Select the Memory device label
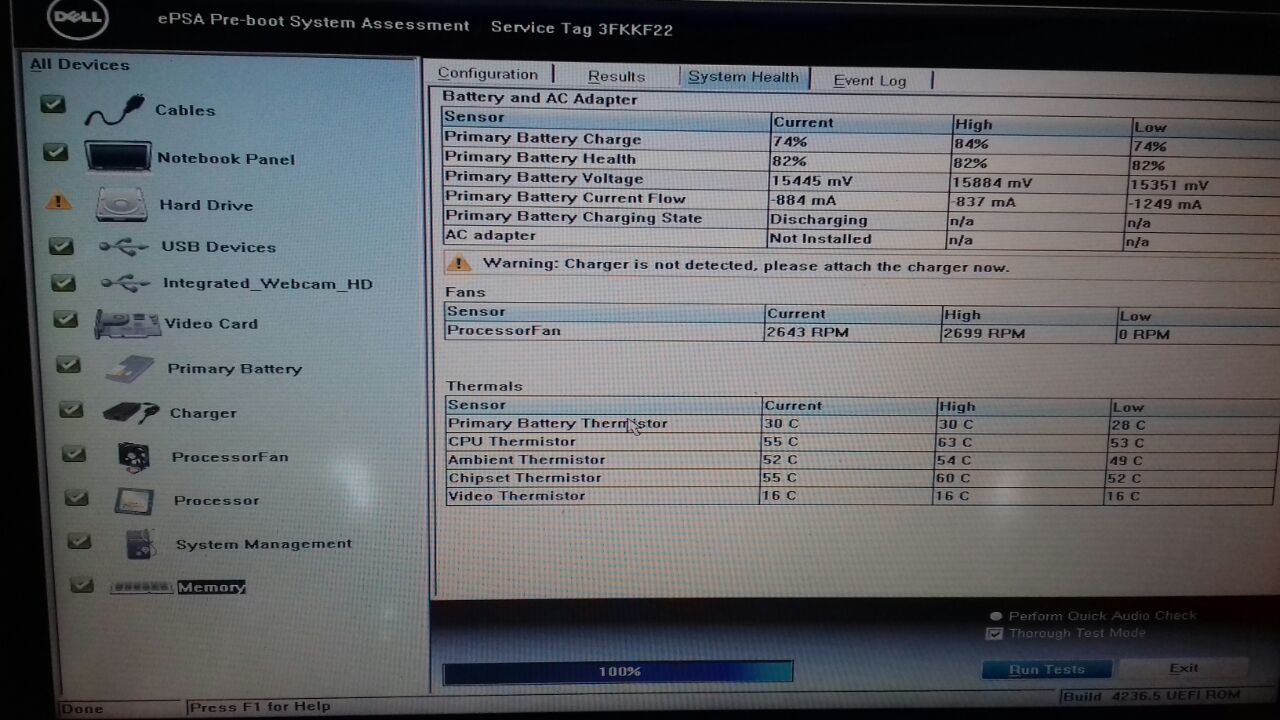1280x720 pixels. tap(211, 587)
